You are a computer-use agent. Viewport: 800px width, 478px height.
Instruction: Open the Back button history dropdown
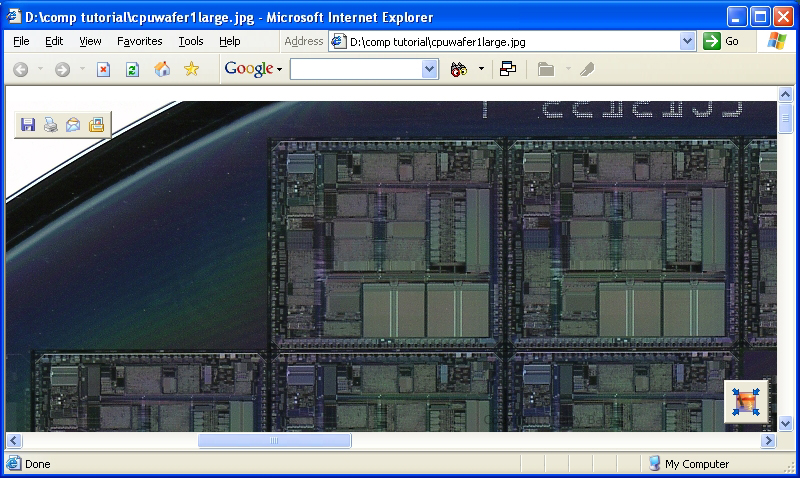click(x=40, y=69)
